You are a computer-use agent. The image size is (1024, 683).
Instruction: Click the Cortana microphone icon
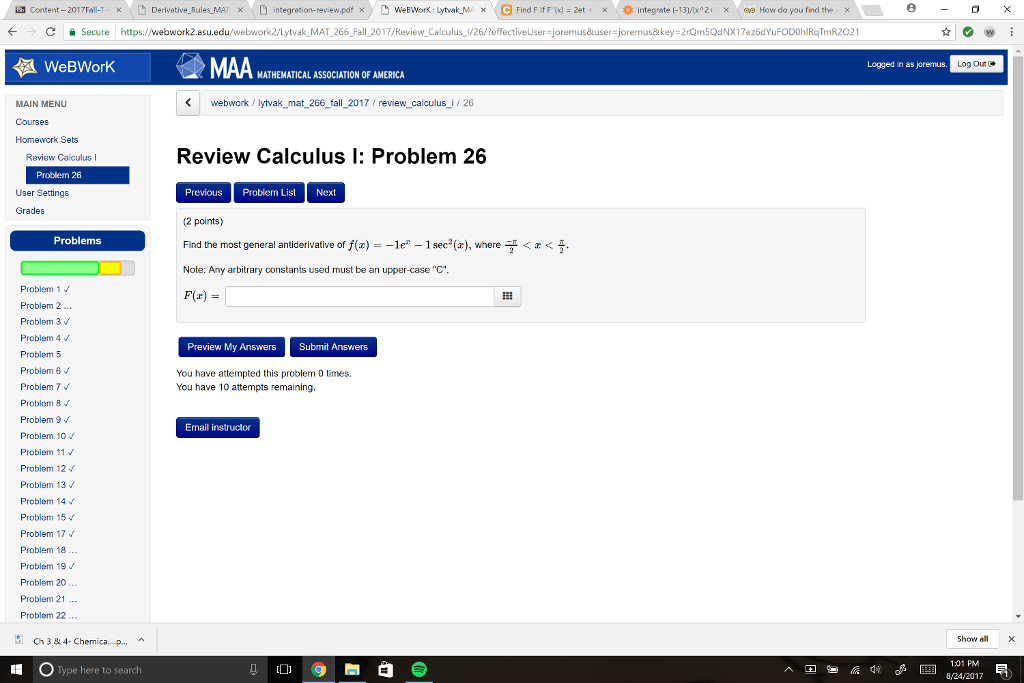253,669
